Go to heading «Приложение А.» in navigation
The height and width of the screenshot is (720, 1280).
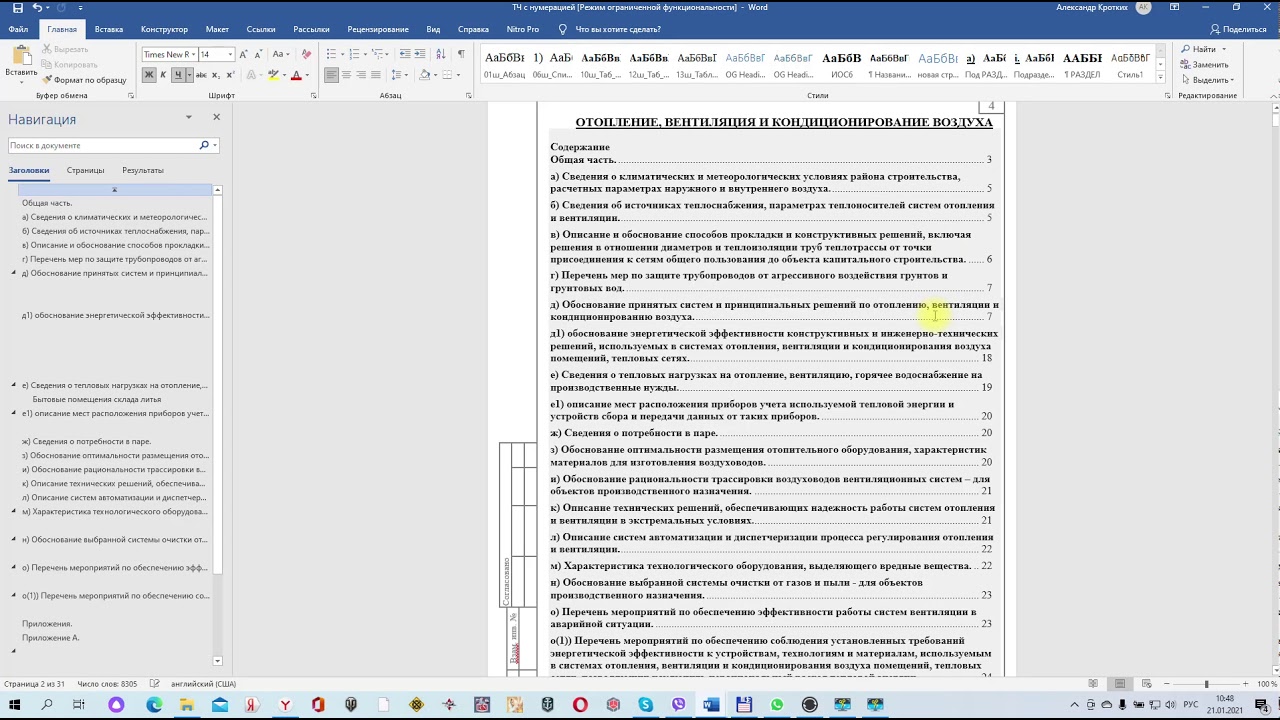50,637
